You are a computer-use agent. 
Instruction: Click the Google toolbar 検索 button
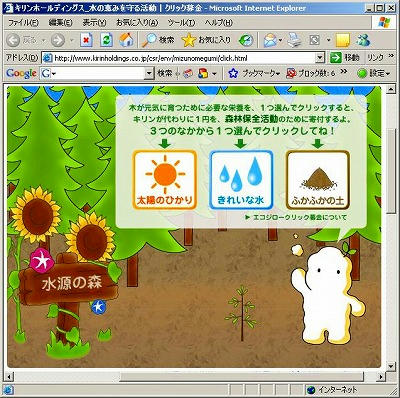coord(165,73)
